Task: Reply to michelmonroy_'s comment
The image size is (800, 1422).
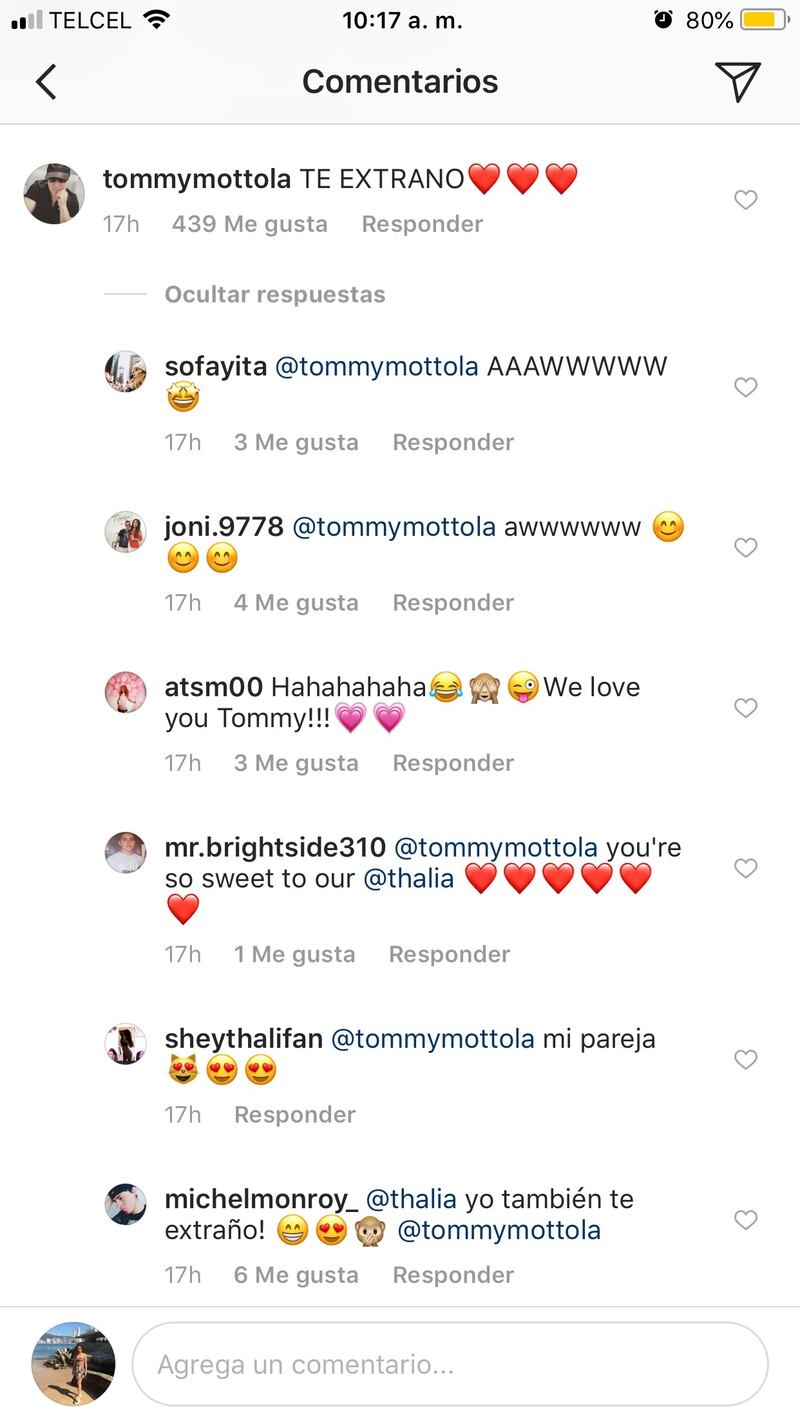Action: tap(453, 1275)
